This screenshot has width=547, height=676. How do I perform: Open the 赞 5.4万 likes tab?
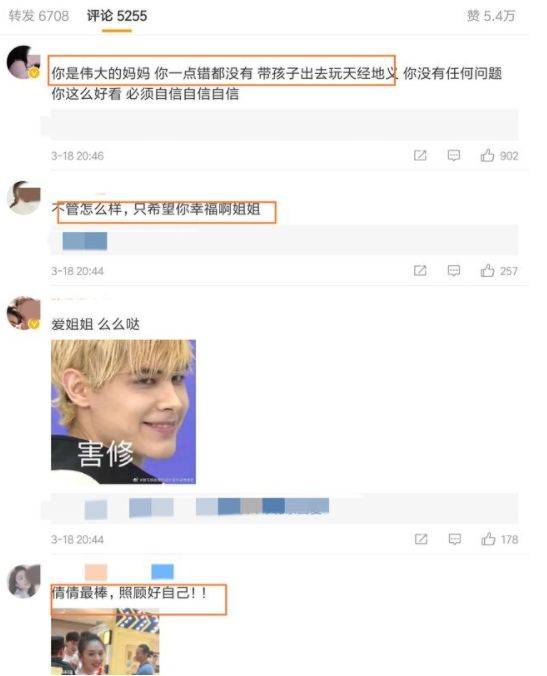(491, 16)
